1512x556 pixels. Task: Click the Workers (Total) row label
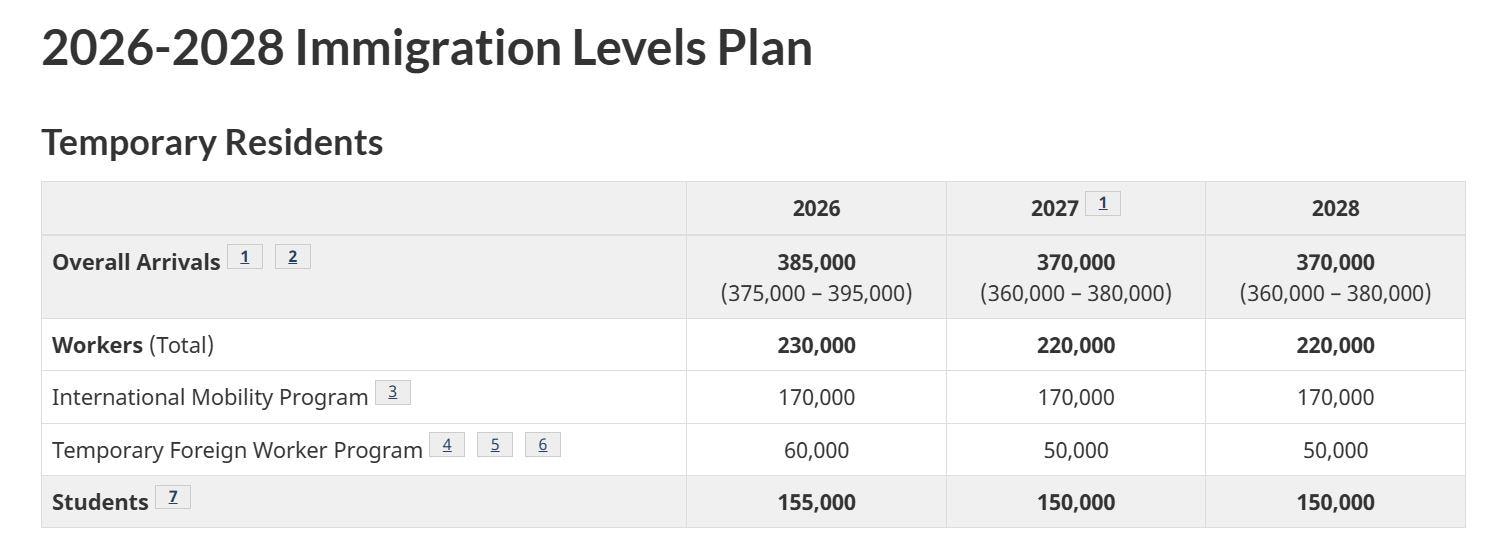pos(133,345)
